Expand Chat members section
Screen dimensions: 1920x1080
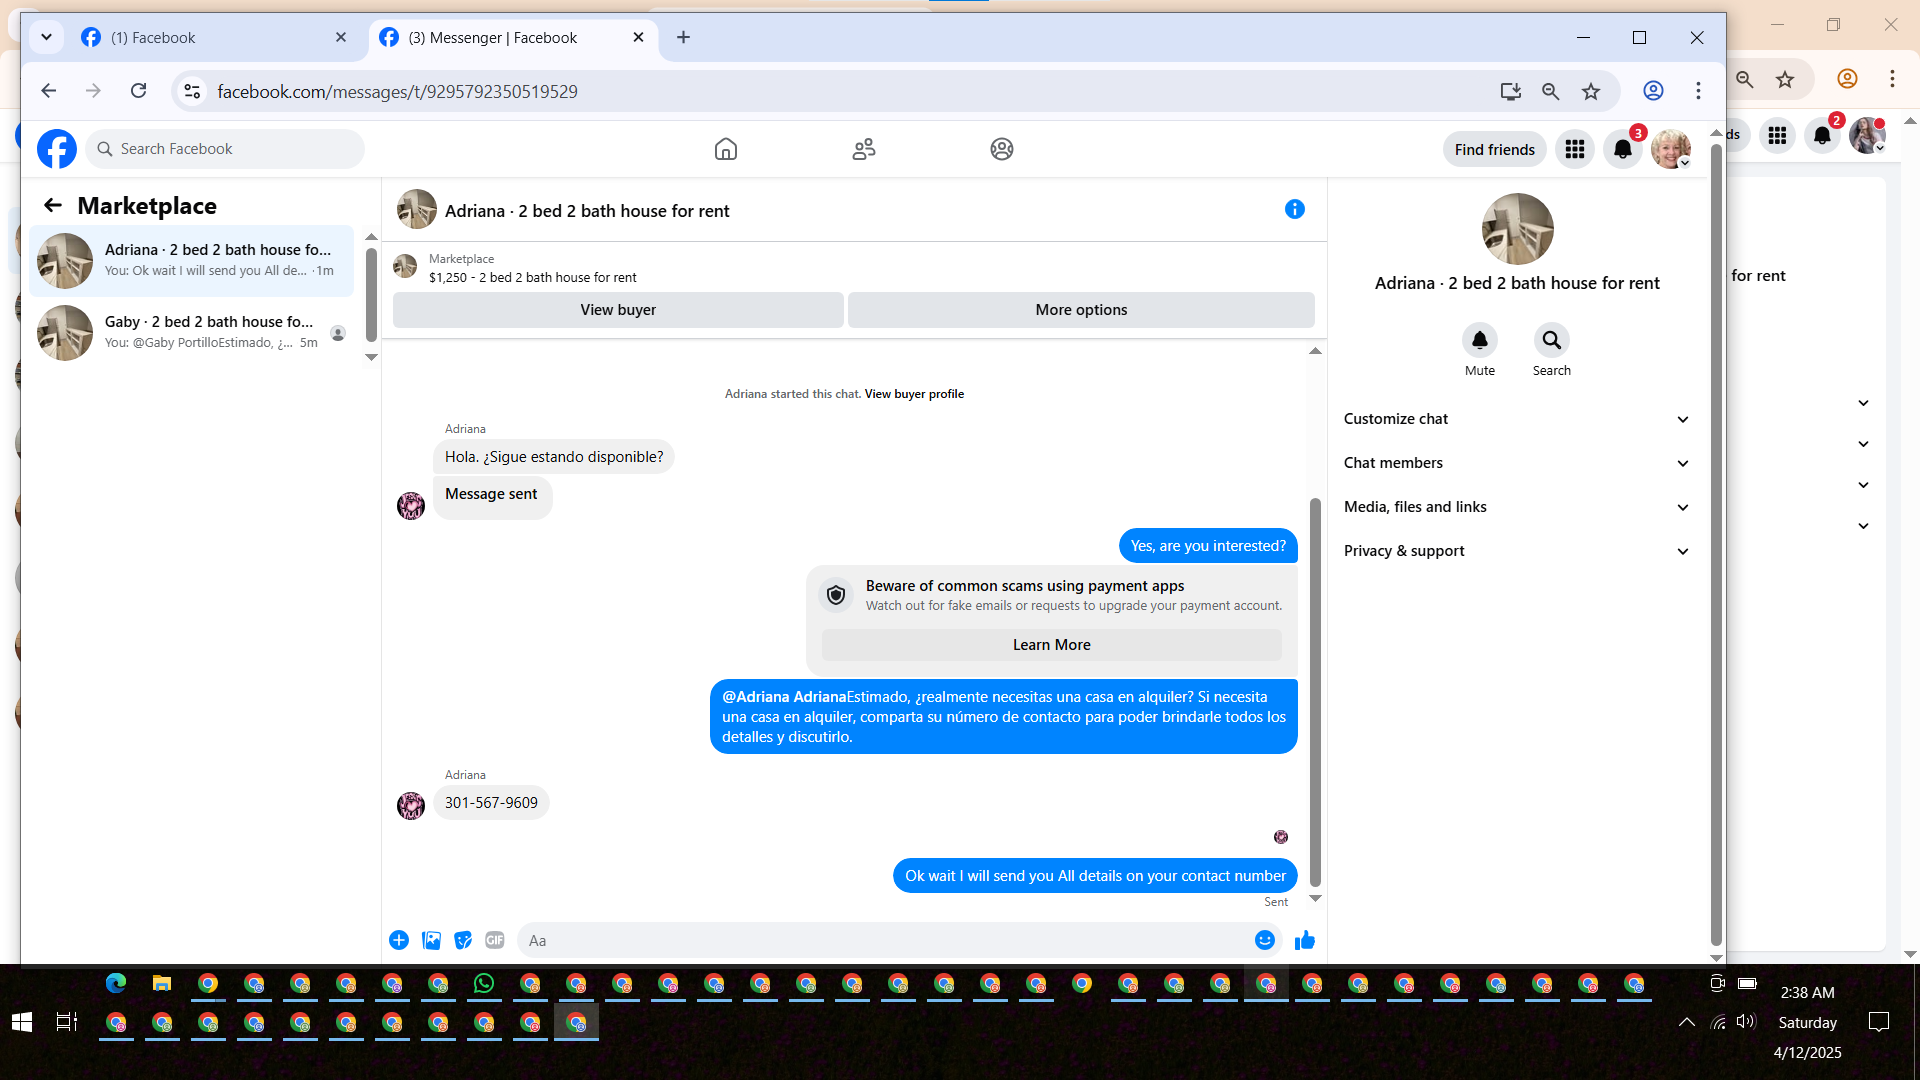tap(1517, 463)
